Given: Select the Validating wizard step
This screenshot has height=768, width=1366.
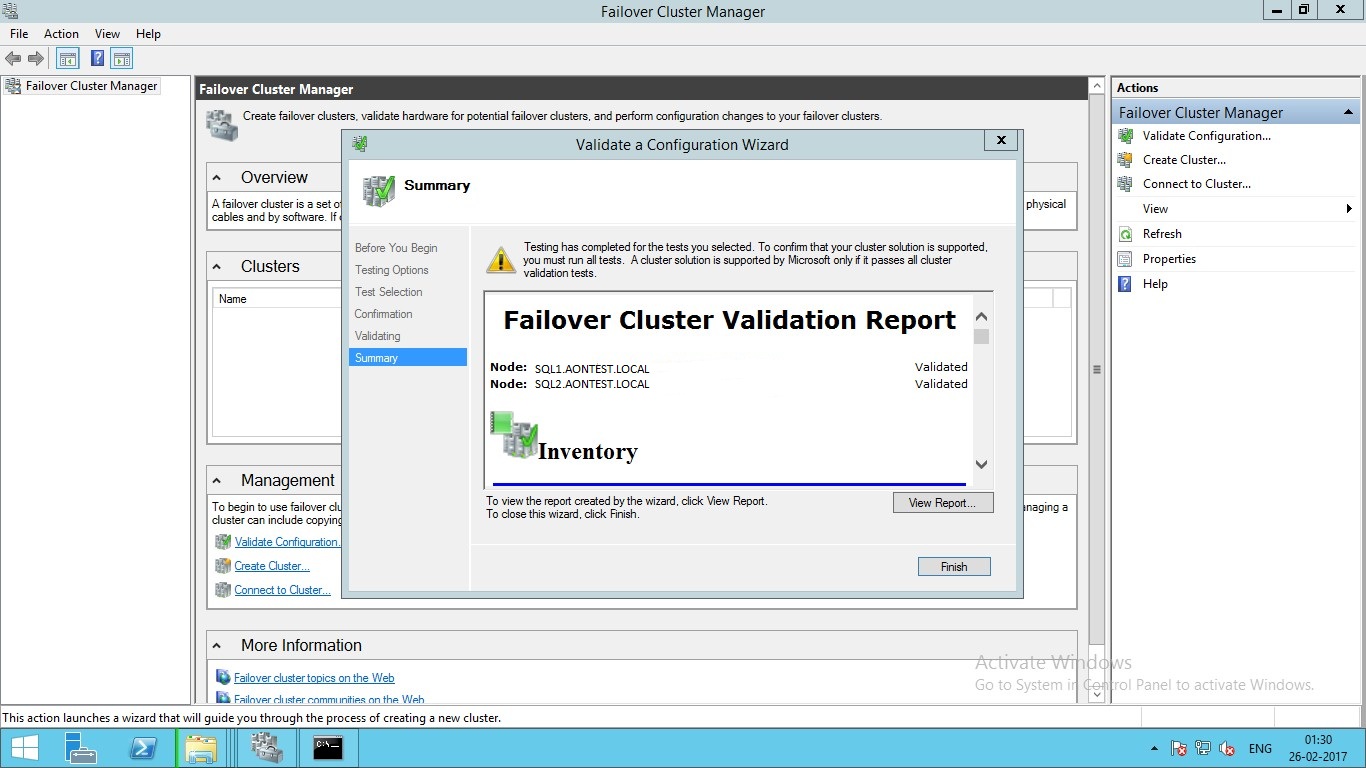Looking at the screenshot, I should (x=377, y=336).
